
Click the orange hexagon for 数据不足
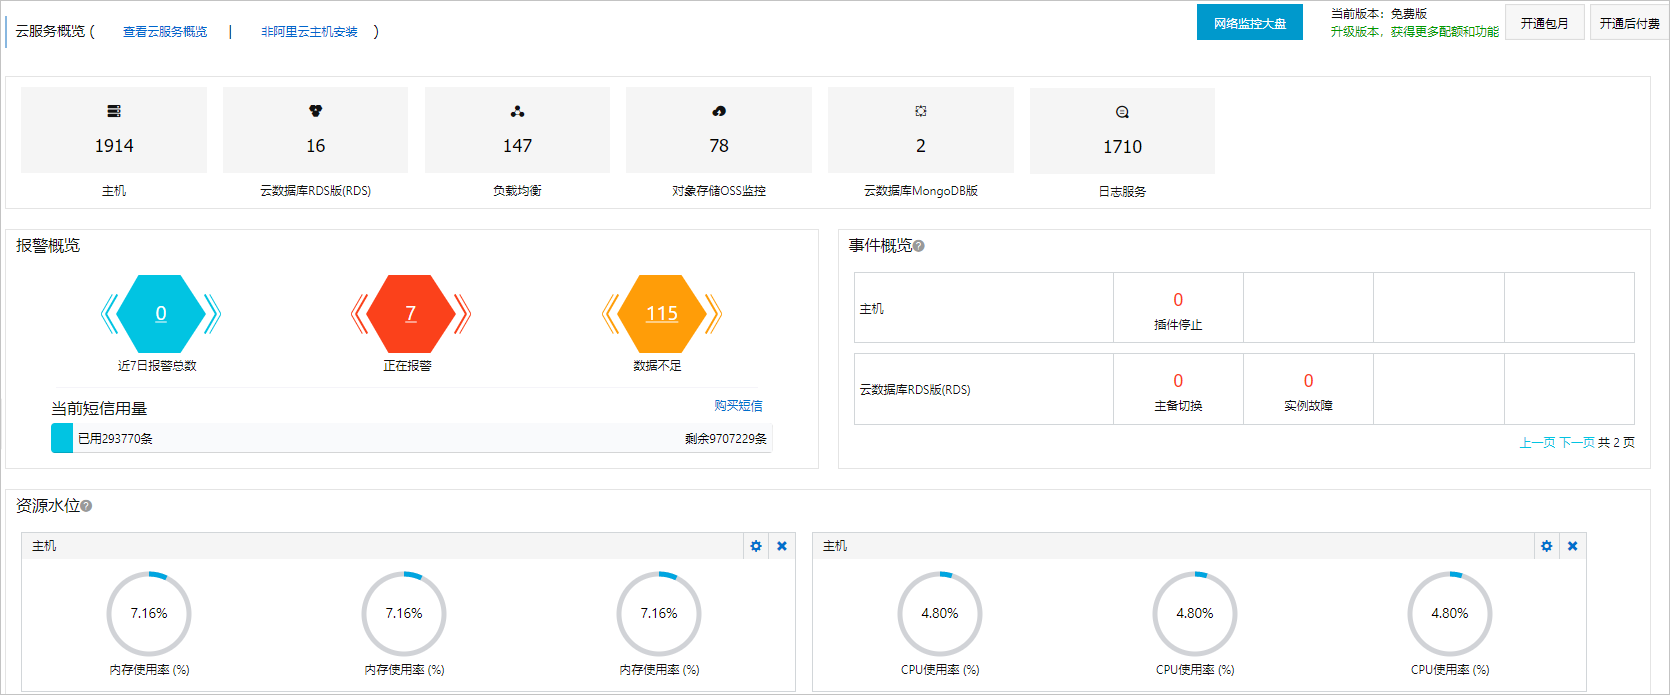tap(662, 314)
